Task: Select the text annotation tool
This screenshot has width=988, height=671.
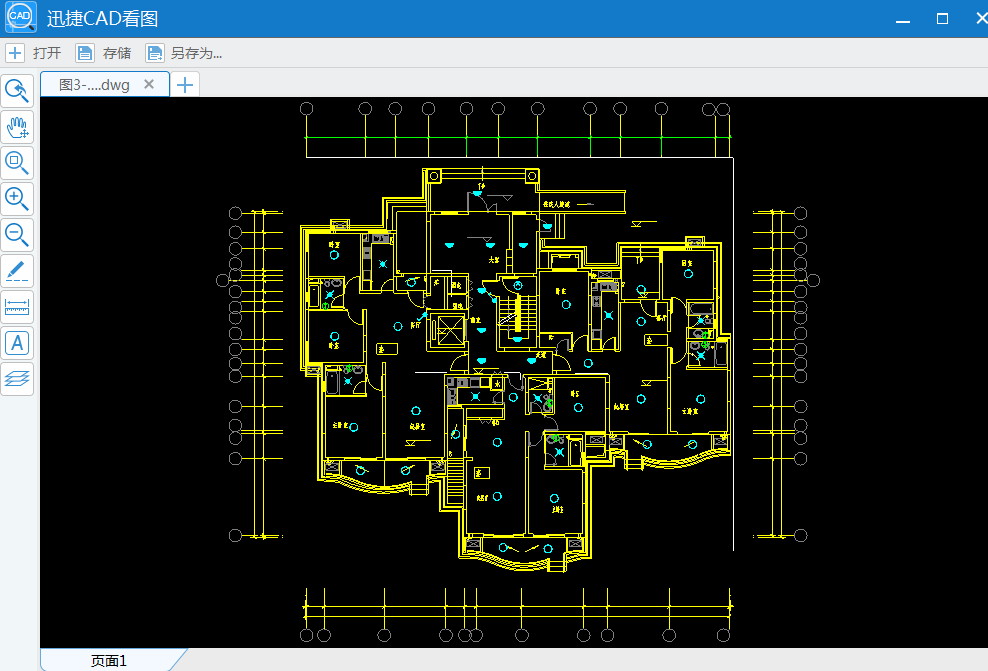Action: 18,343
